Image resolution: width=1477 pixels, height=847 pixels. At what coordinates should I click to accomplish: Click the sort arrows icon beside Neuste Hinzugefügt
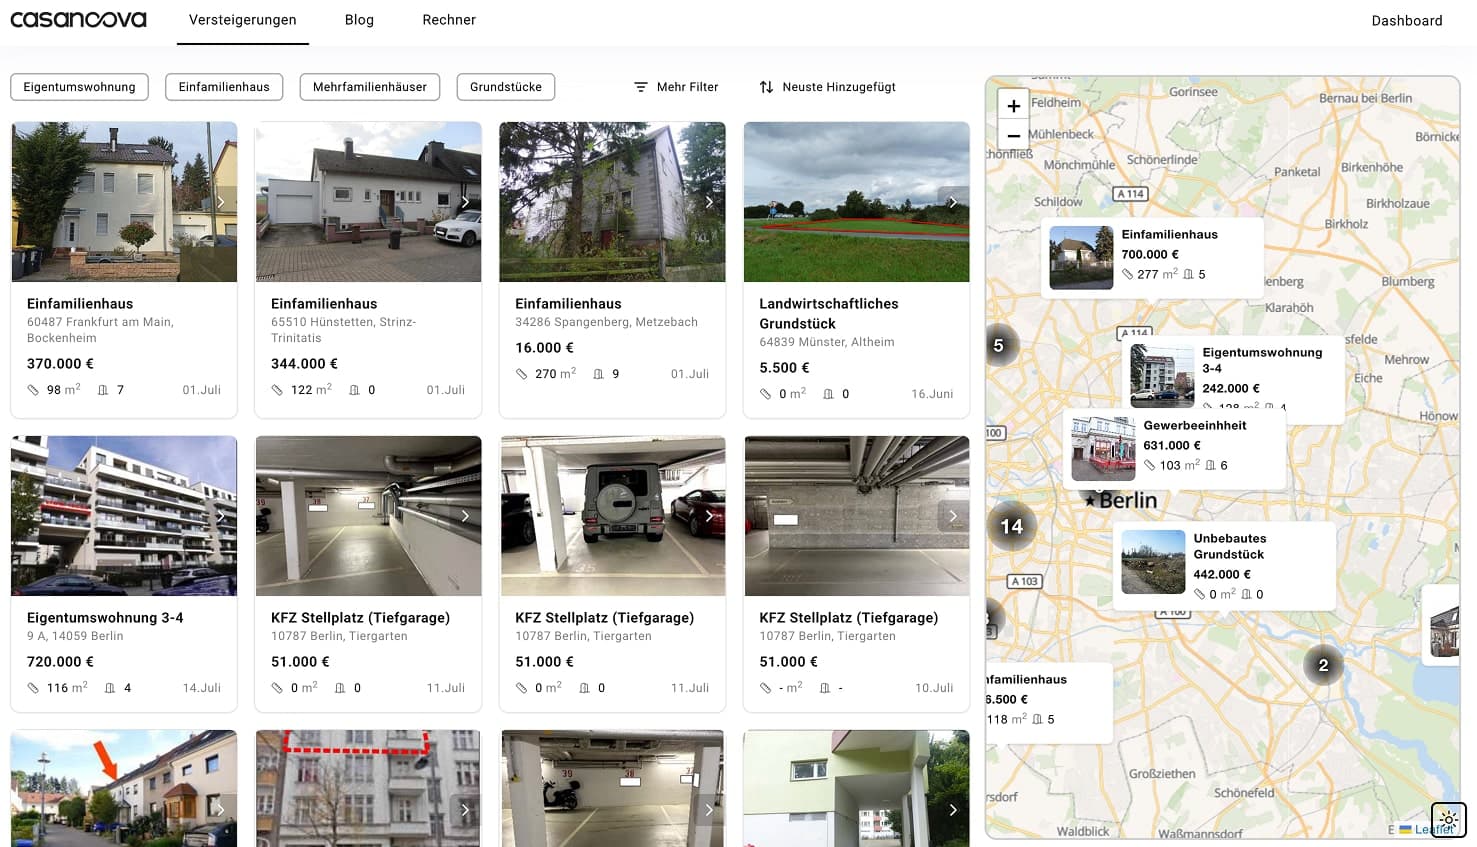coord(766,87)
